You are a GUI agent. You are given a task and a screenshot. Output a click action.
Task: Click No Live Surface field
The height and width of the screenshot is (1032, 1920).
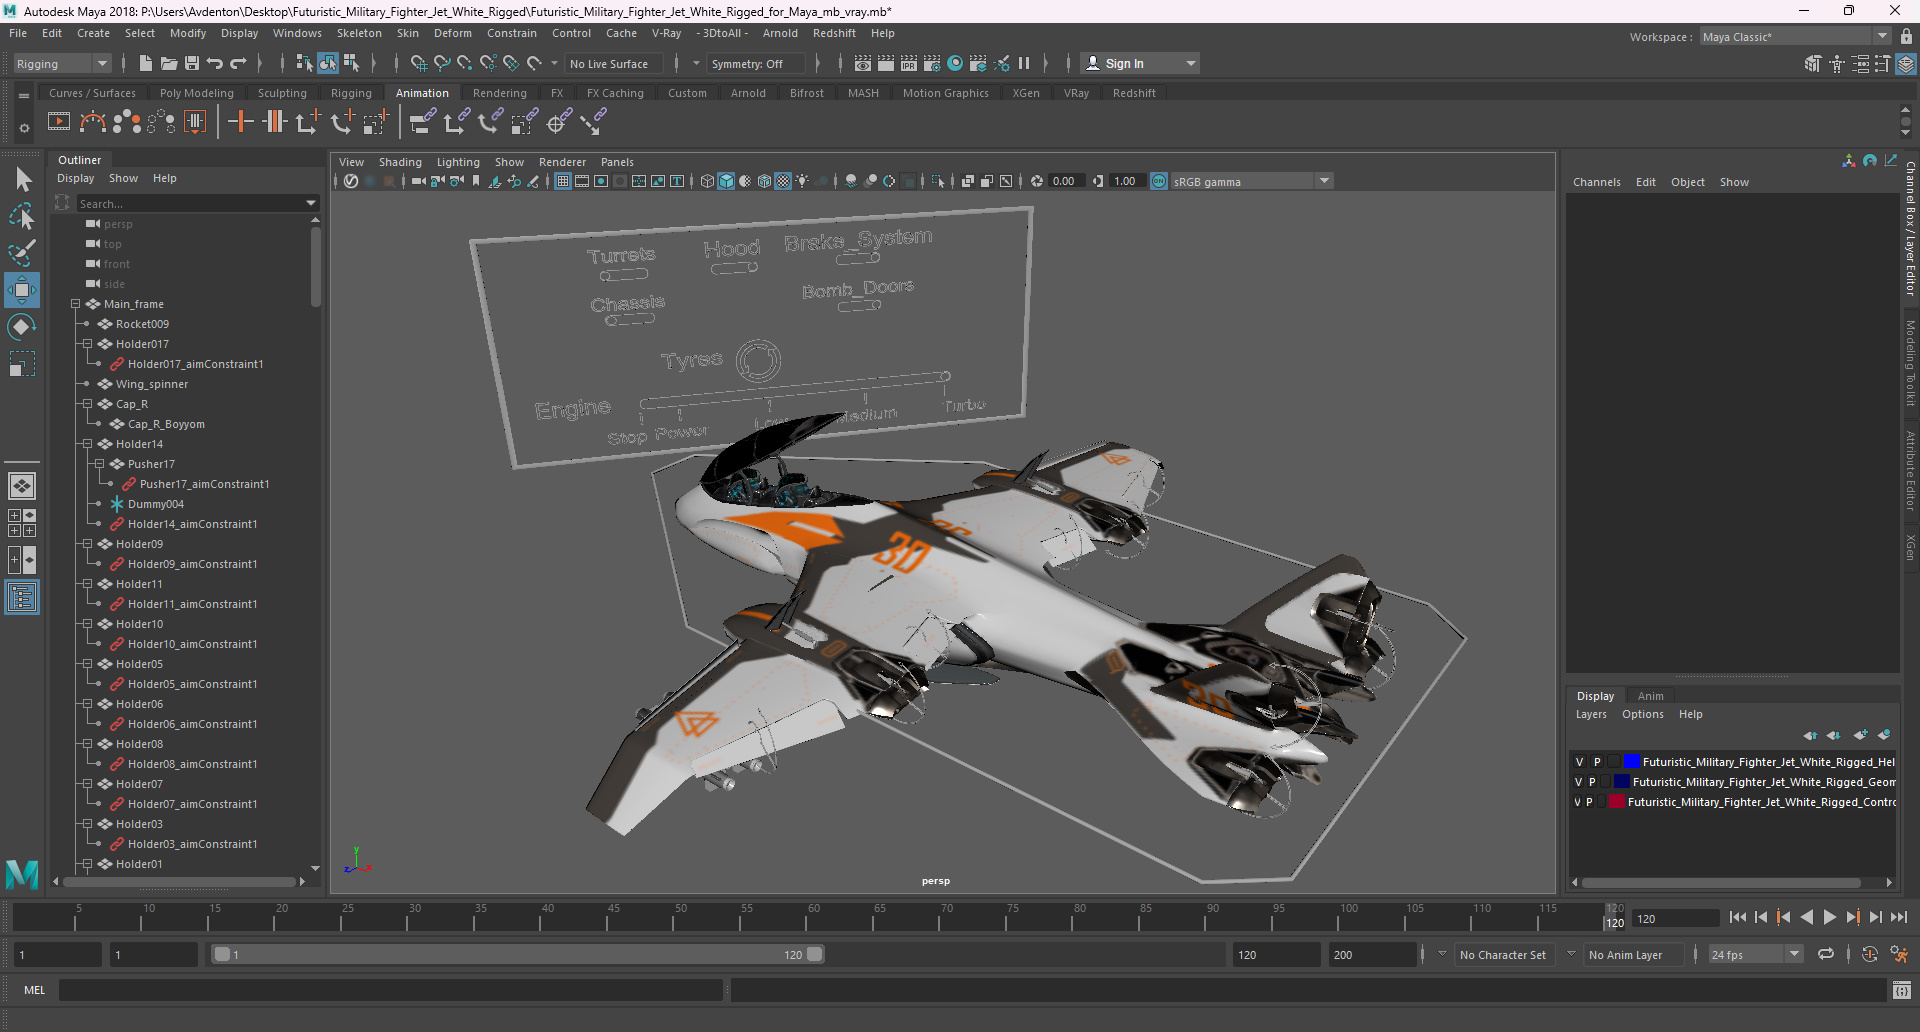point(611,64)
